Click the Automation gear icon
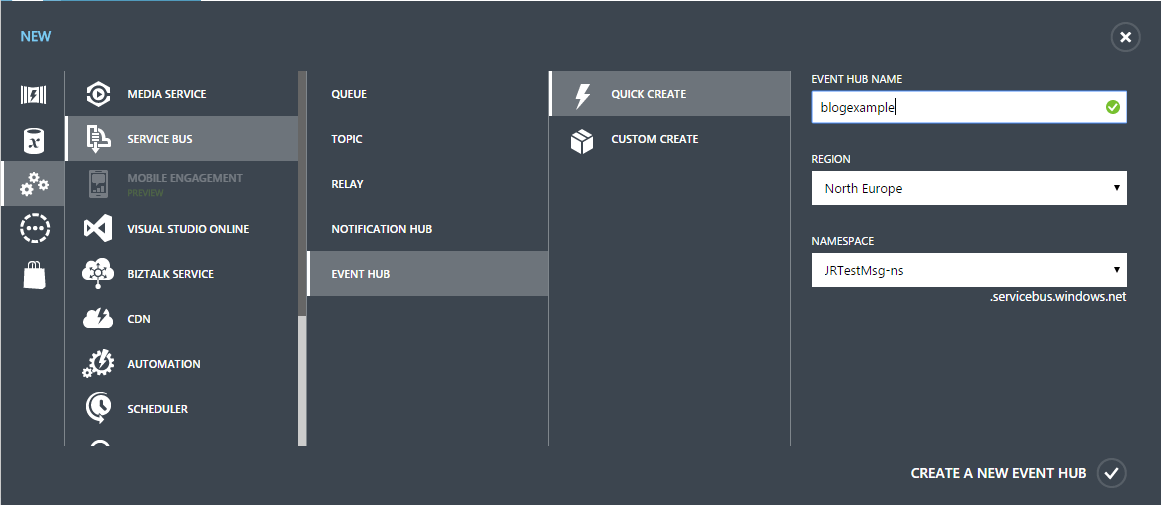1161x505 pixels. point(98,364)
